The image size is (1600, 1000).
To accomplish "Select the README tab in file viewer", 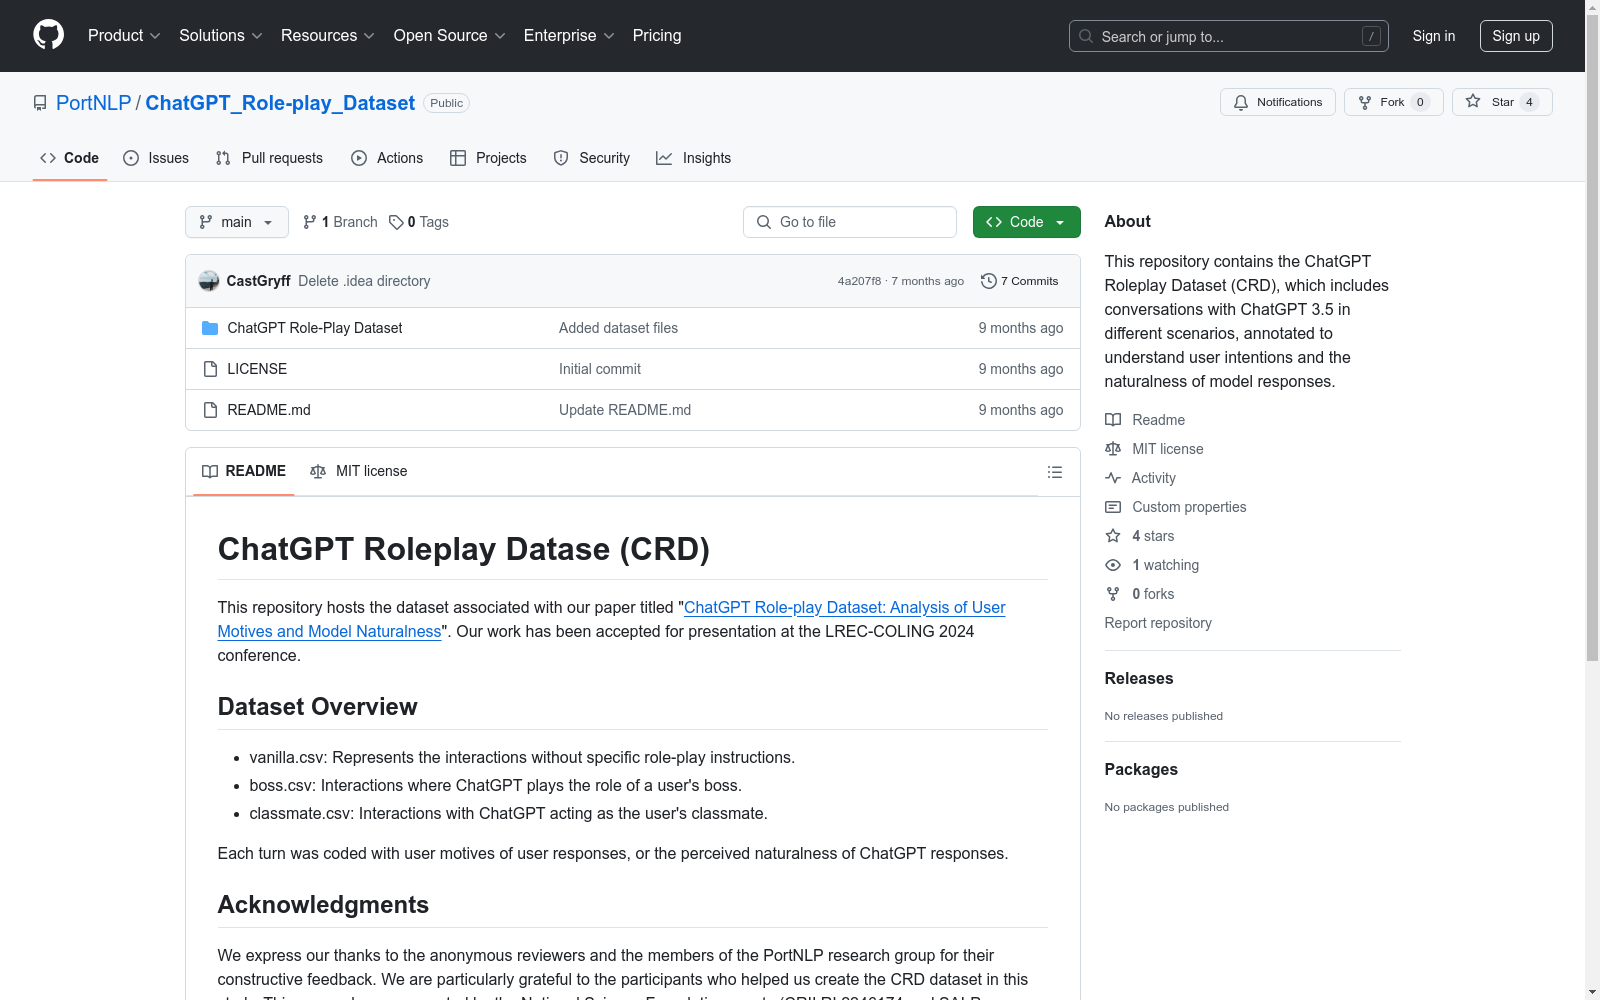I will coord(244,471).
